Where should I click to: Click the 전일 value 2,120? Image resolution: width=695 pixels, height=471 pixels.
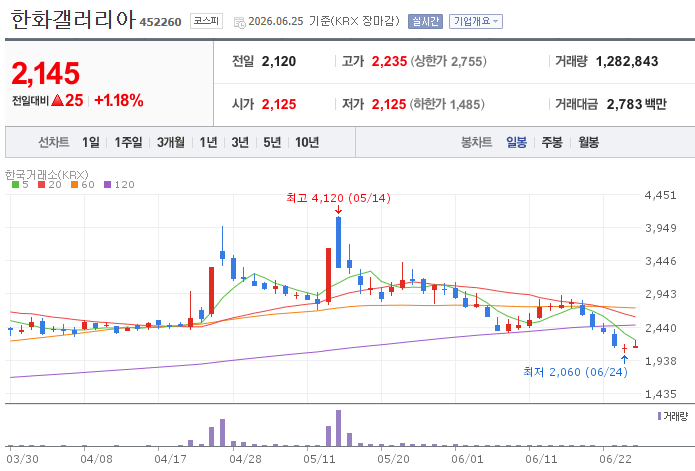[x=278, y=61]
